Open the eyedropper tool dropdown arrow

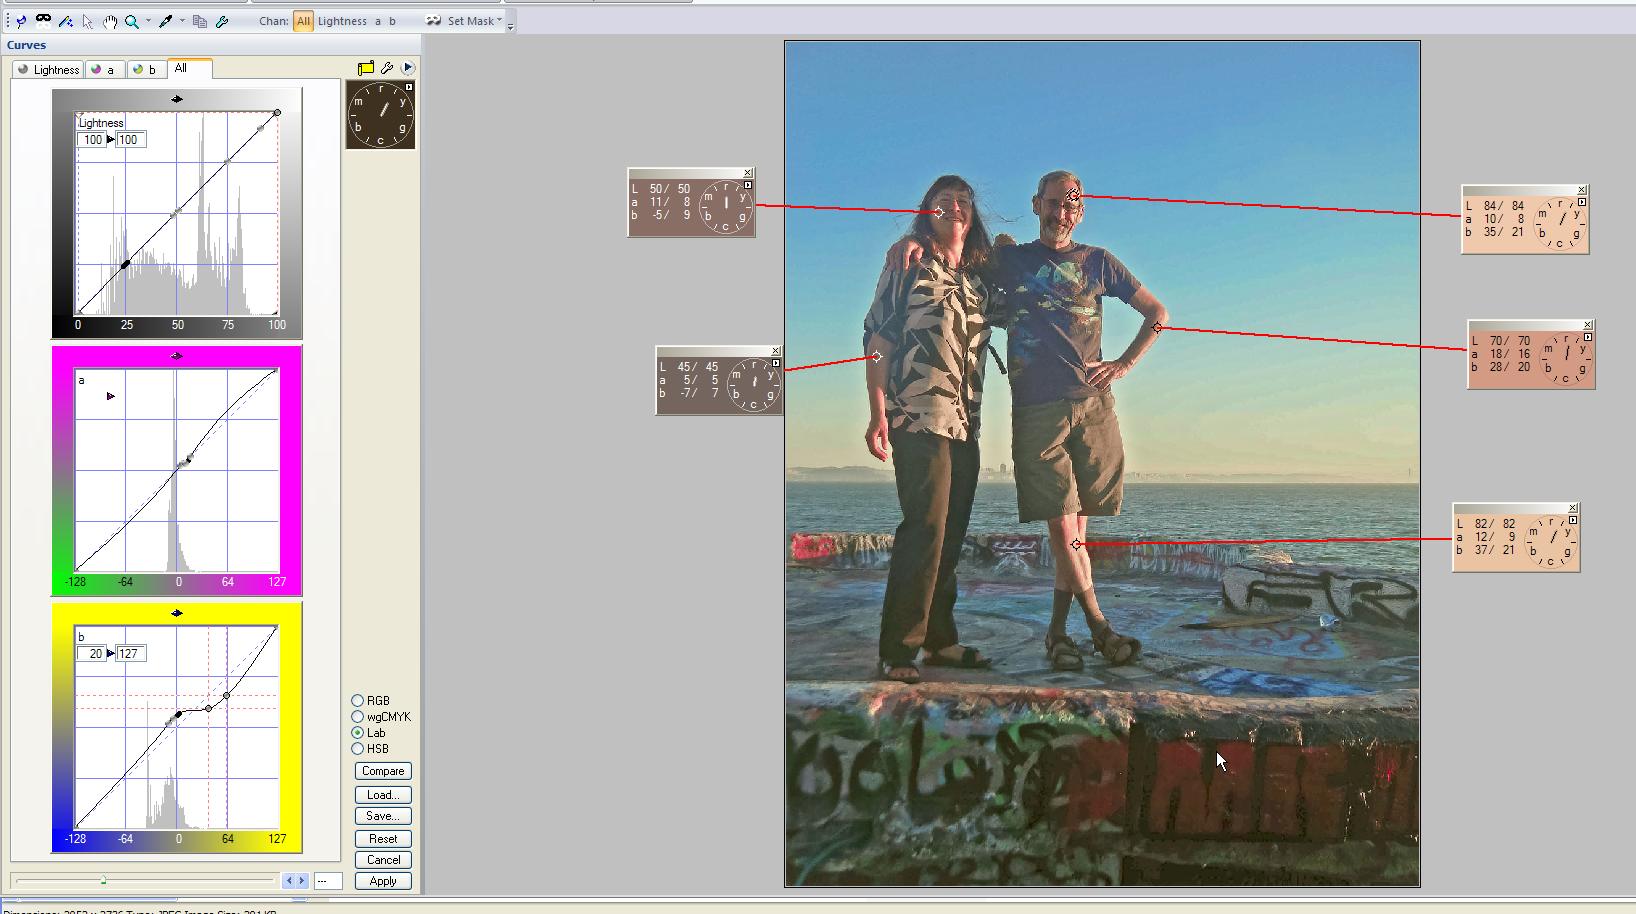(x=182, y=21)
